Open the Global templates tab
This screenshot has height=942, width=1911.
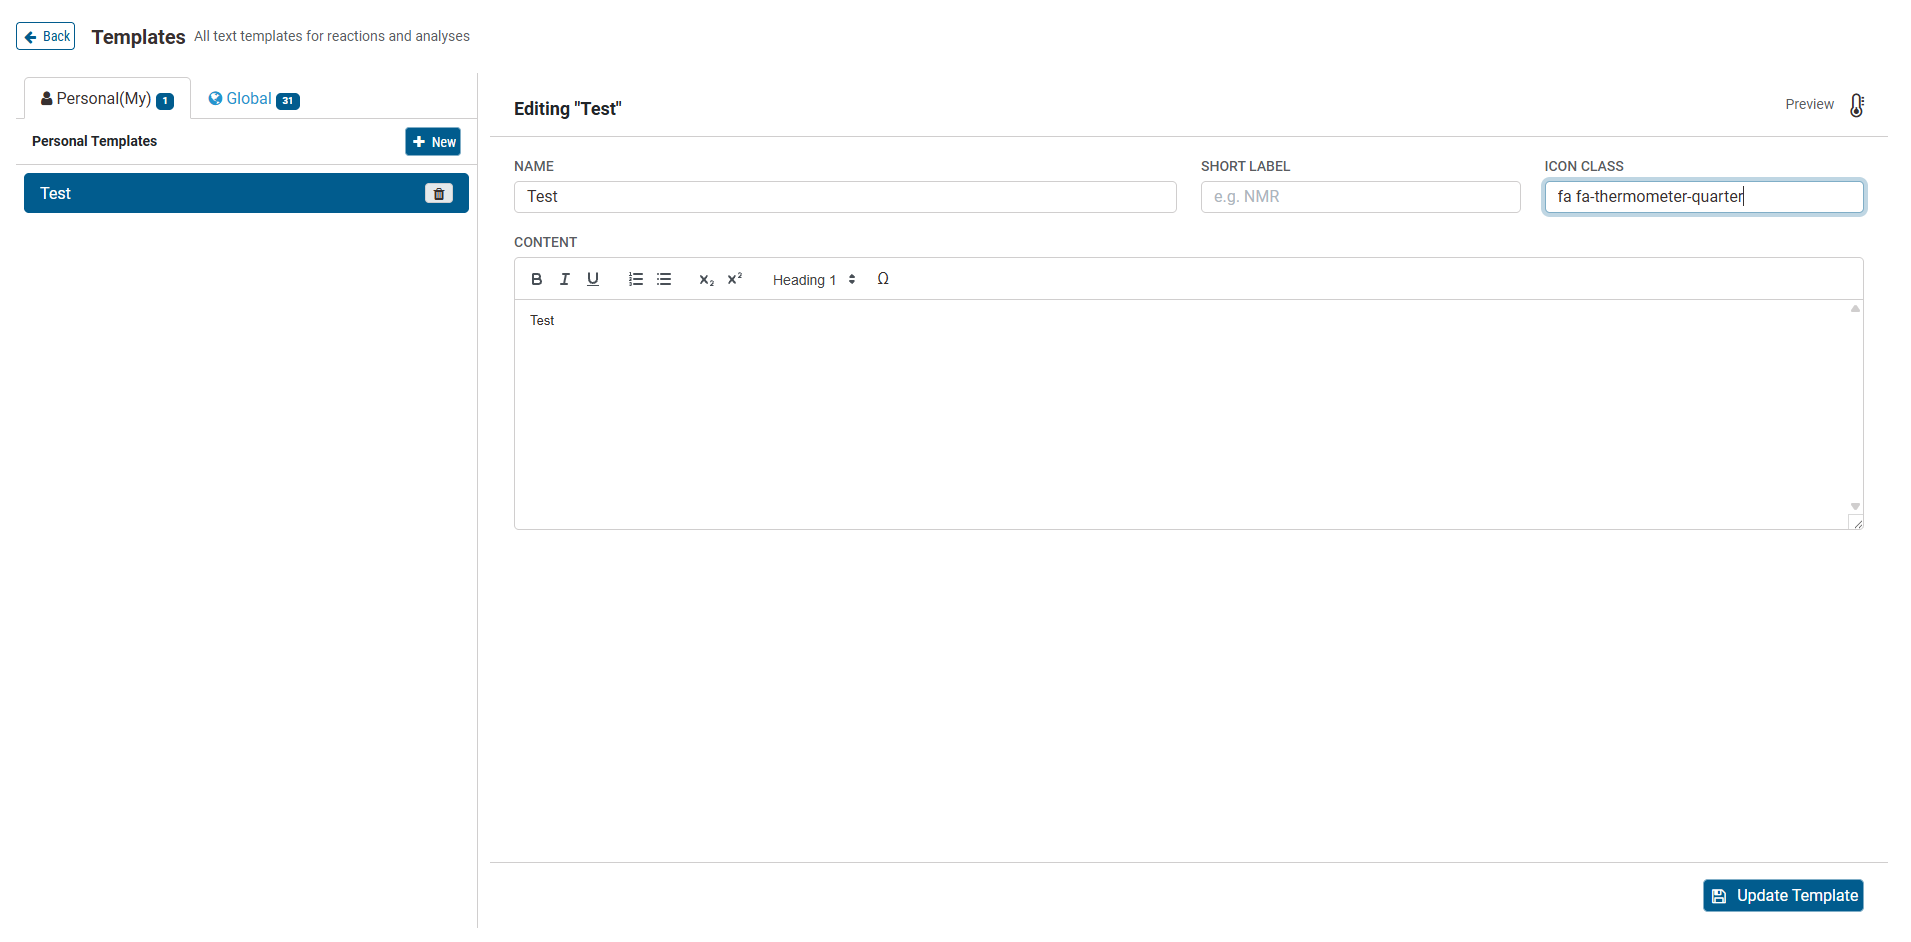pos(251,98)
